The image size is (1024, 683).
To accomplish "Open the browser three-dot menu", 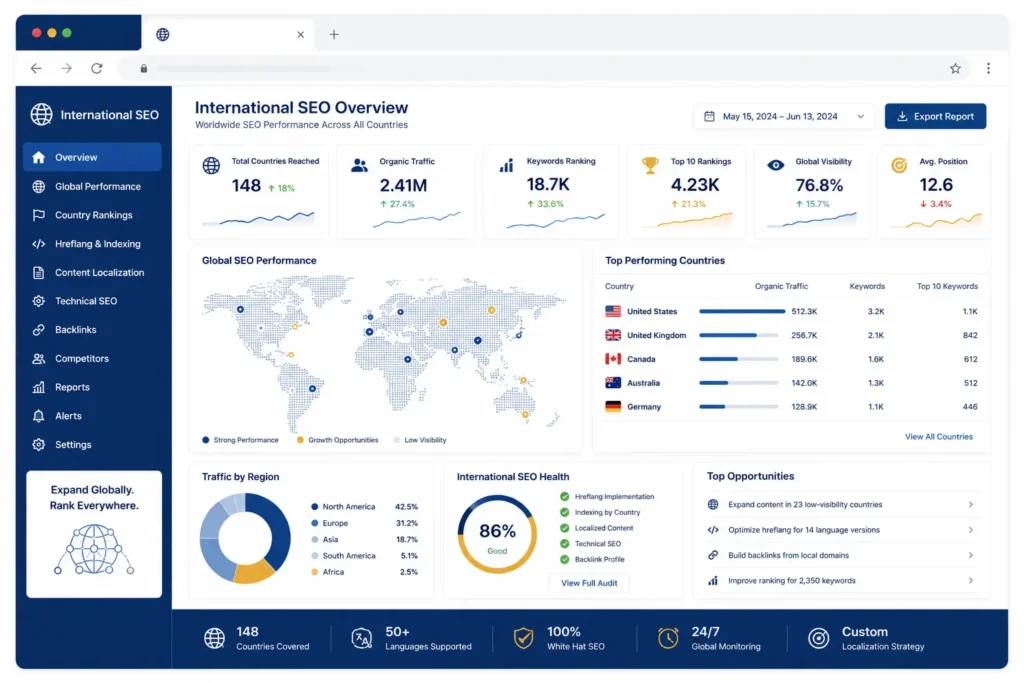I will coord(989,69).
